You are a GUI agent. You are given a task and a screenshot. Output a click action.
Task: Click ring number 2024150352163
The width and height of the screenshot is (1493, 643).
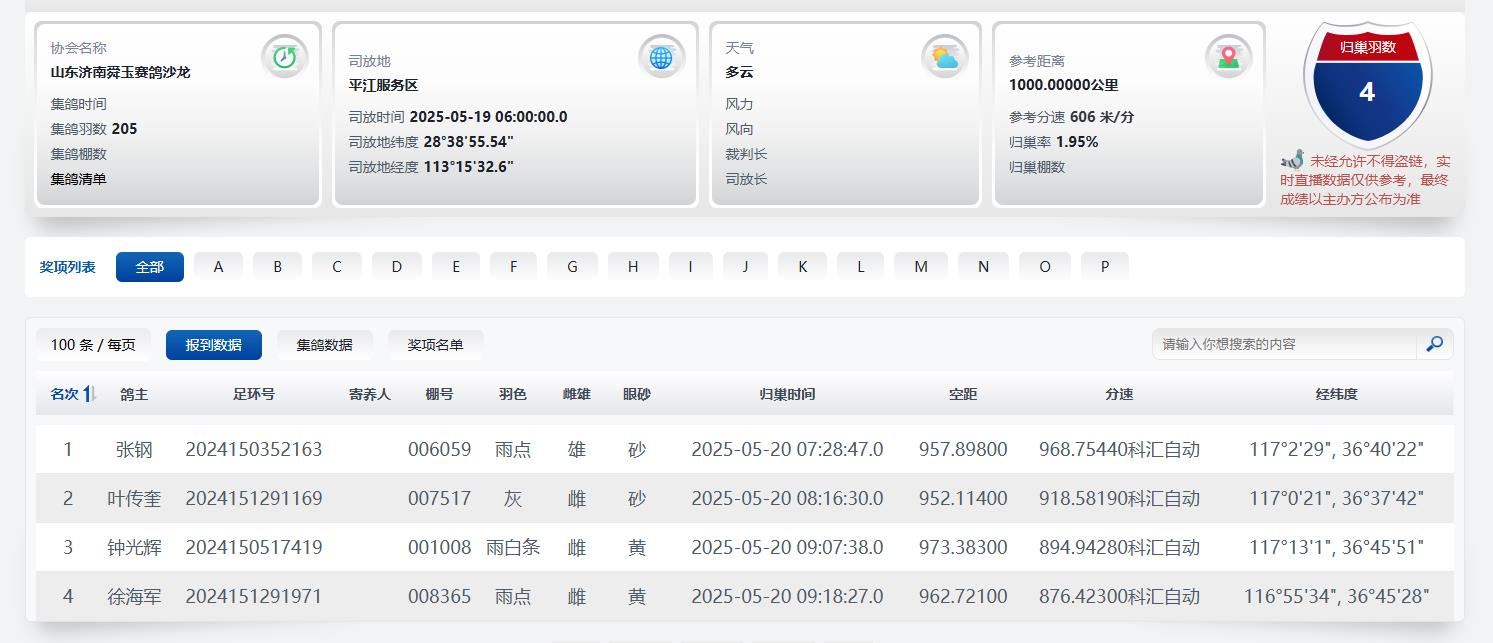[253, 449]
